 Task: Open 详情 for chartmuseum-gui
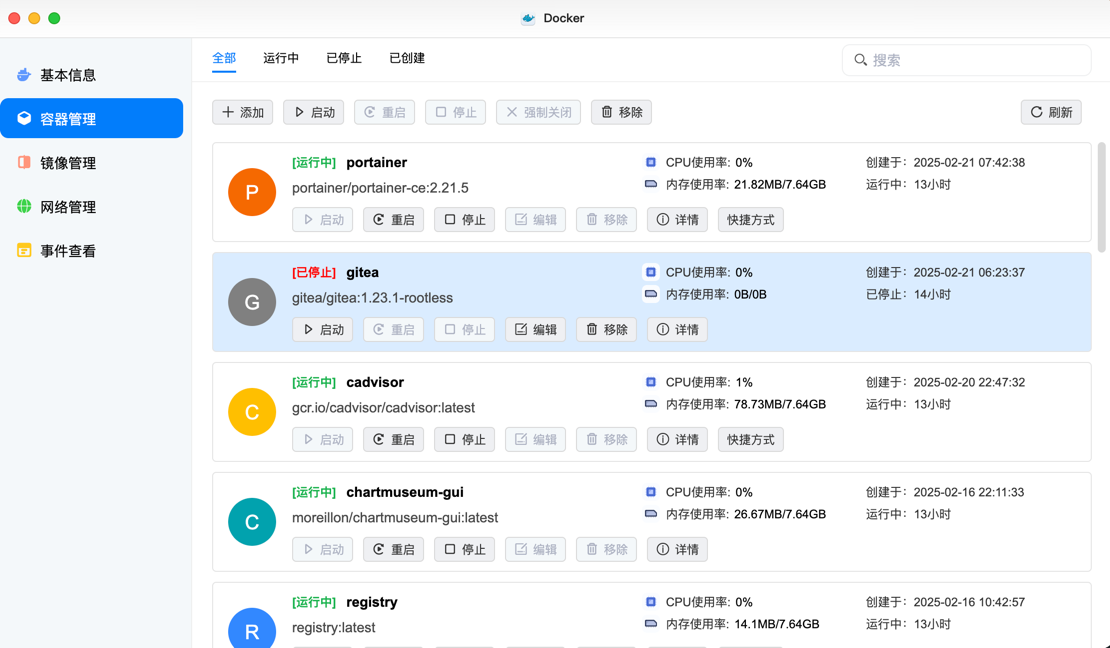(x=677, y=549)
